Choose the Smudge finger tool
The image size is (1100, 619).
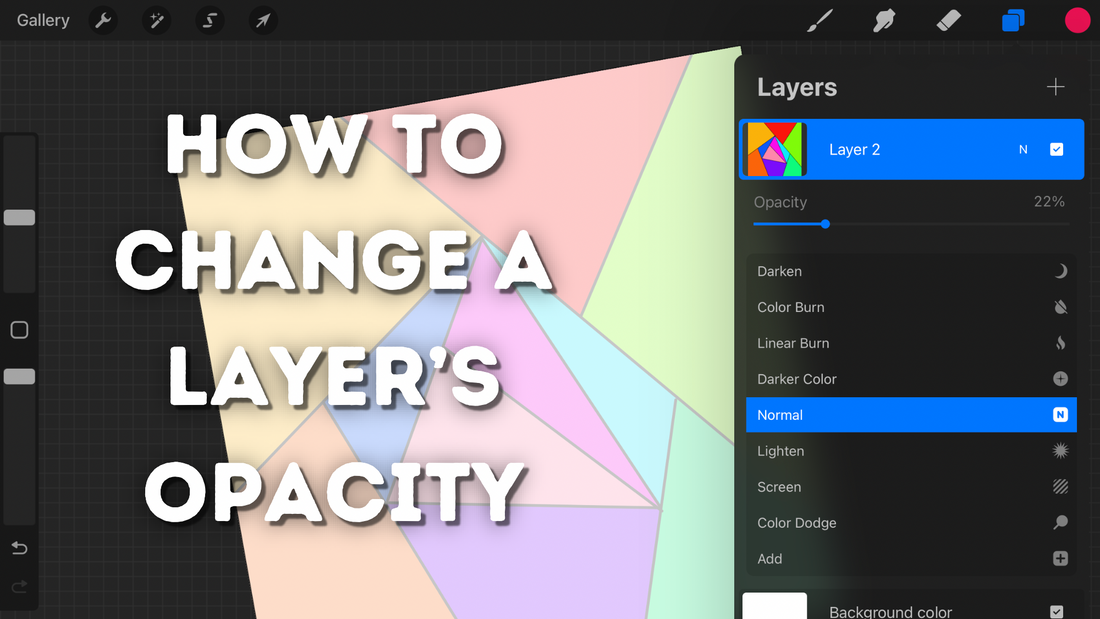tap(884, 20)
